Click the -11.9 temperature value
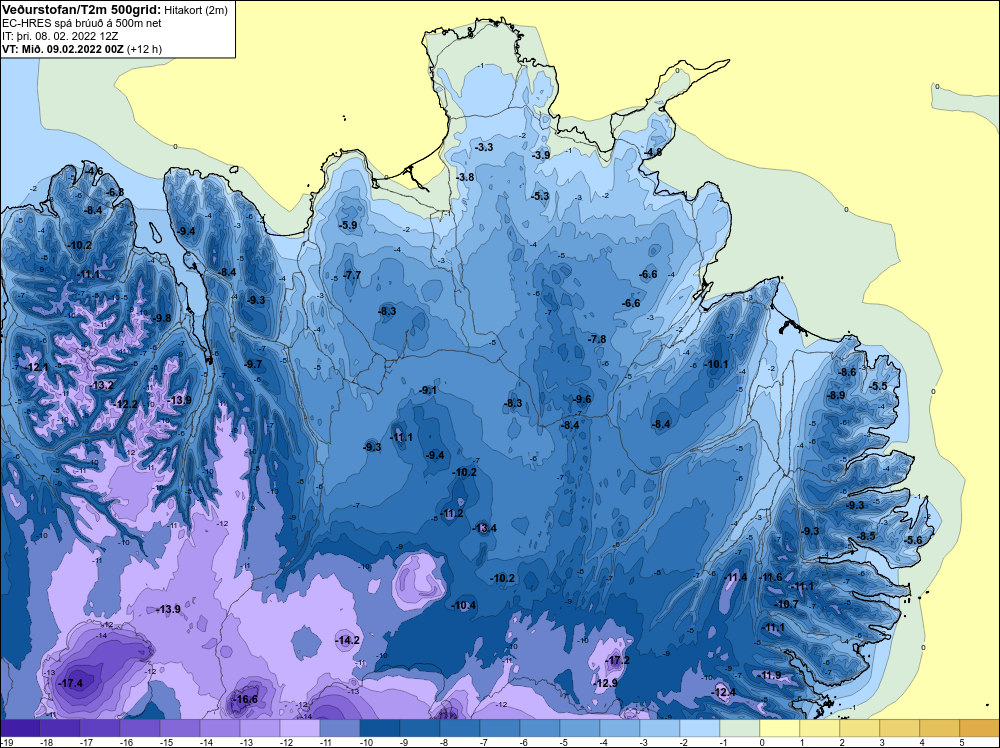1000x748 pixels. pos(768,675)
